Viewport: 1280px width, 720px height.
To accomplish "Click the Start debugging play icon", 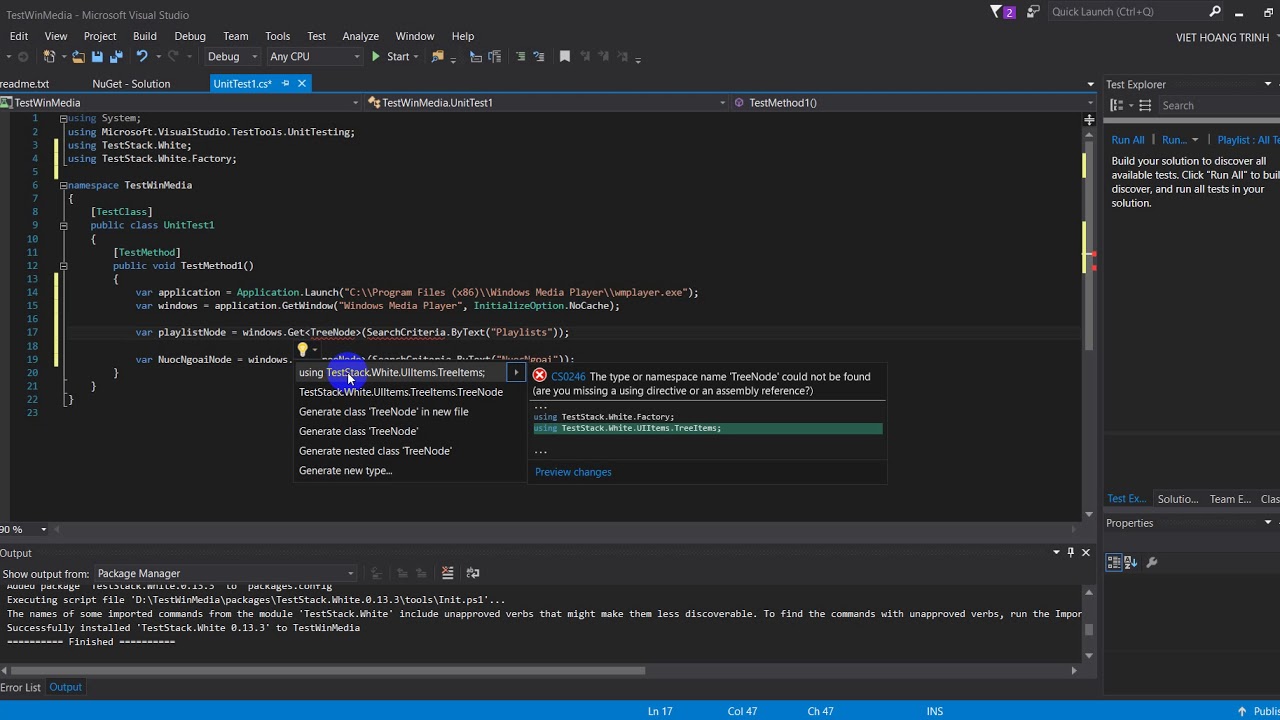I will click(x=376, y=57).
